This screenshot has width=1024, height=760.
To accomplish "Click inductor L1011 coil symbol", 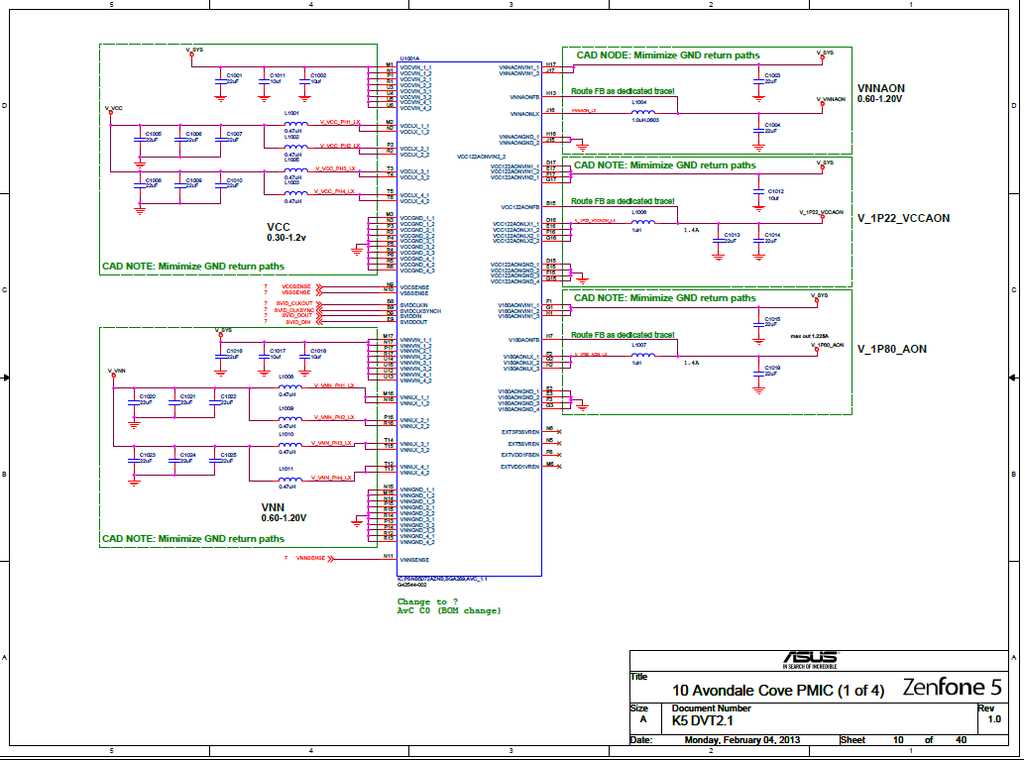I will tap(290, 479).
